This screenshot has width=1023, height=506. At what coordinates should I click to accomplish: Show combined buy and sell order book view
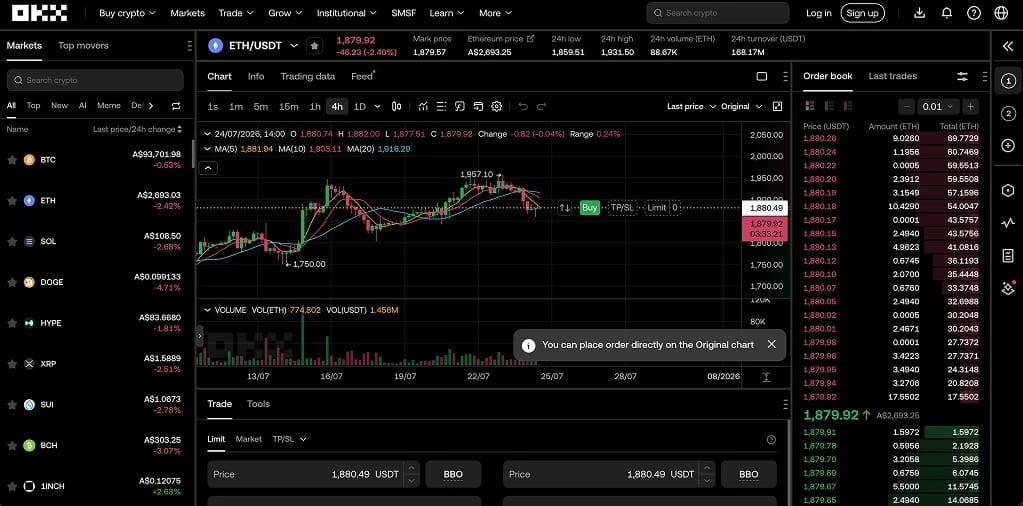tap(810, 106)
